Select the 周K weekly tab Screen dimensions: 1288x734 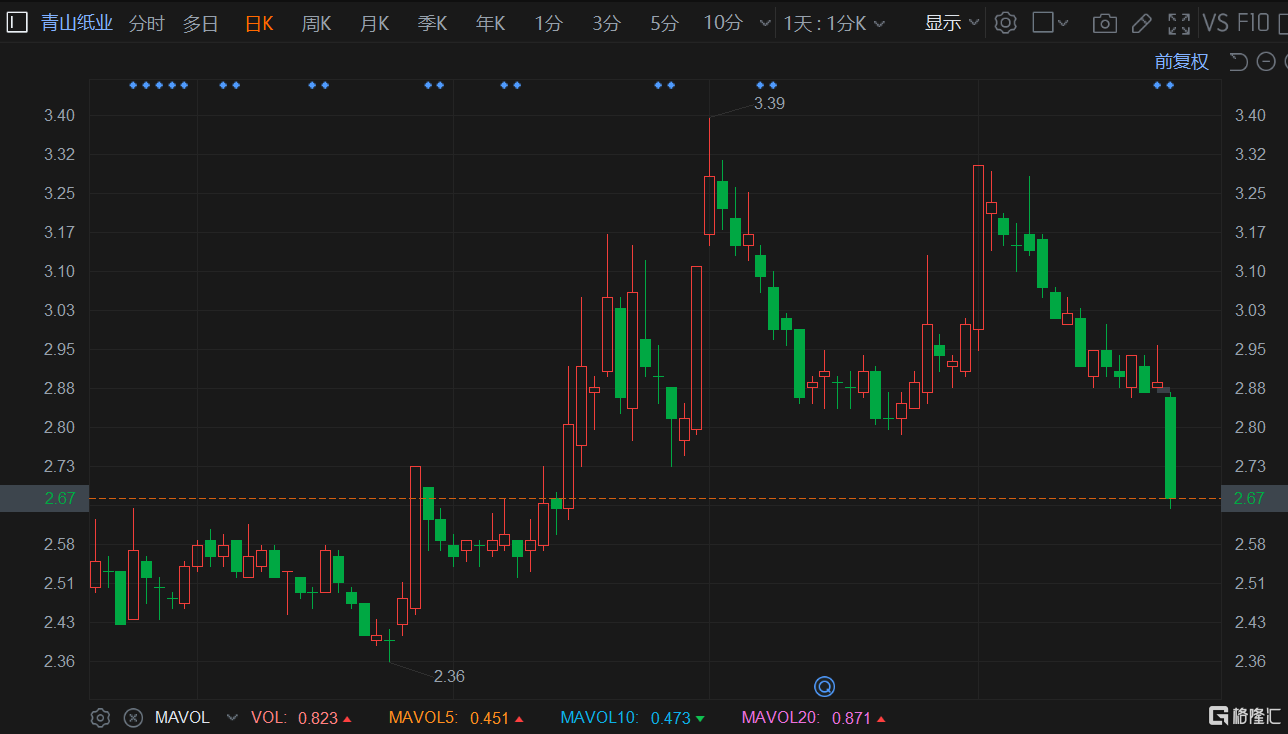point(316,23)
